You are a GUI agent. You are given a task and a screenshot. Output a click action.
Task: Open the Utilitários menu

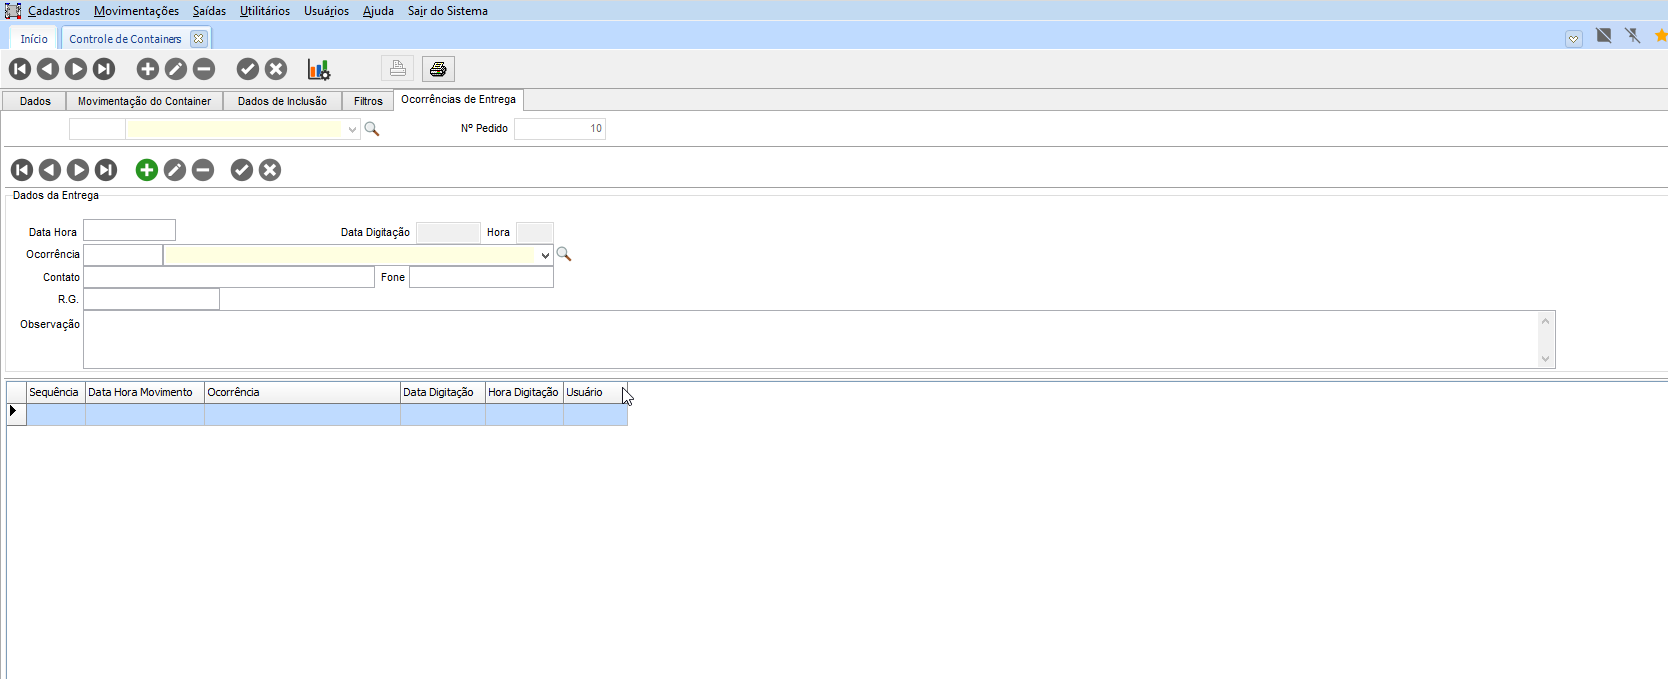[265, 11]
